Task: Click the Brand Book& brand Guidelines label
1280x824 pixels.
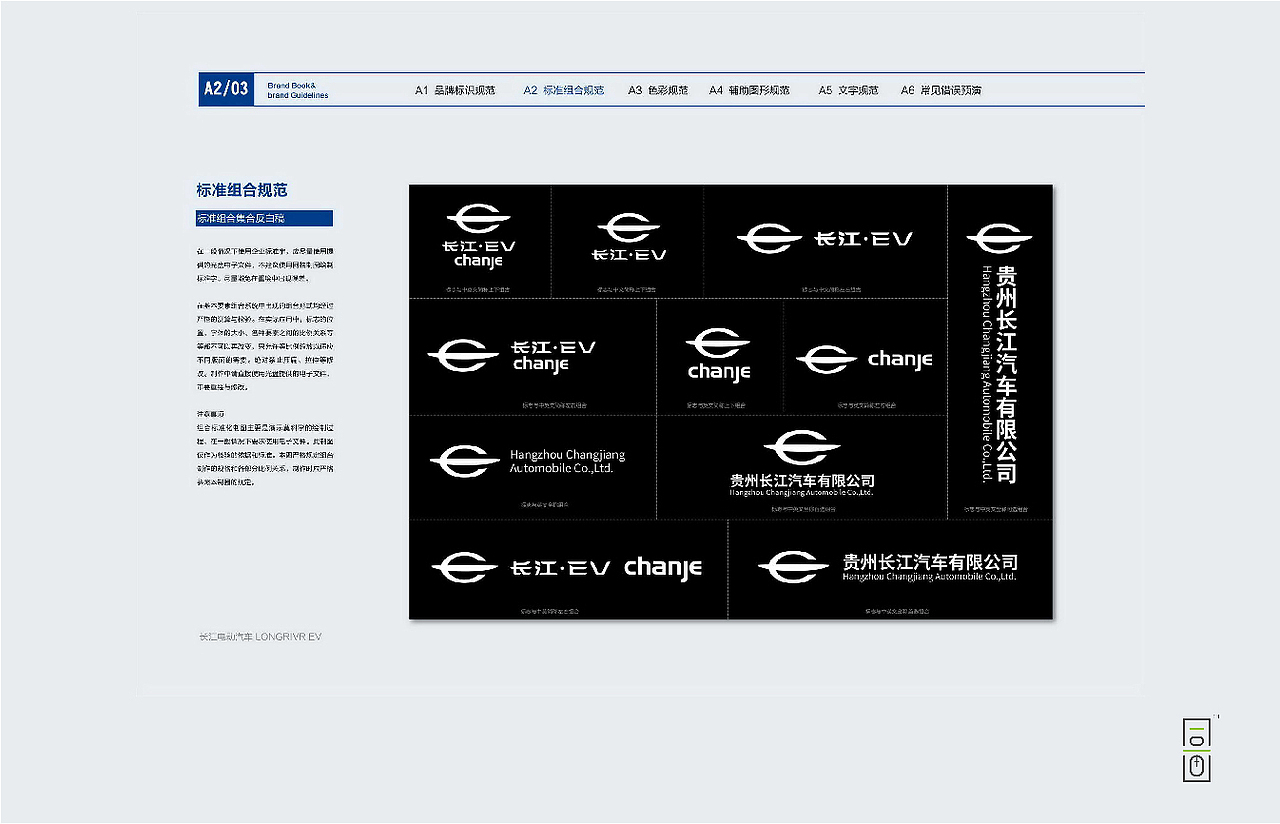Action: click(297, 90)
